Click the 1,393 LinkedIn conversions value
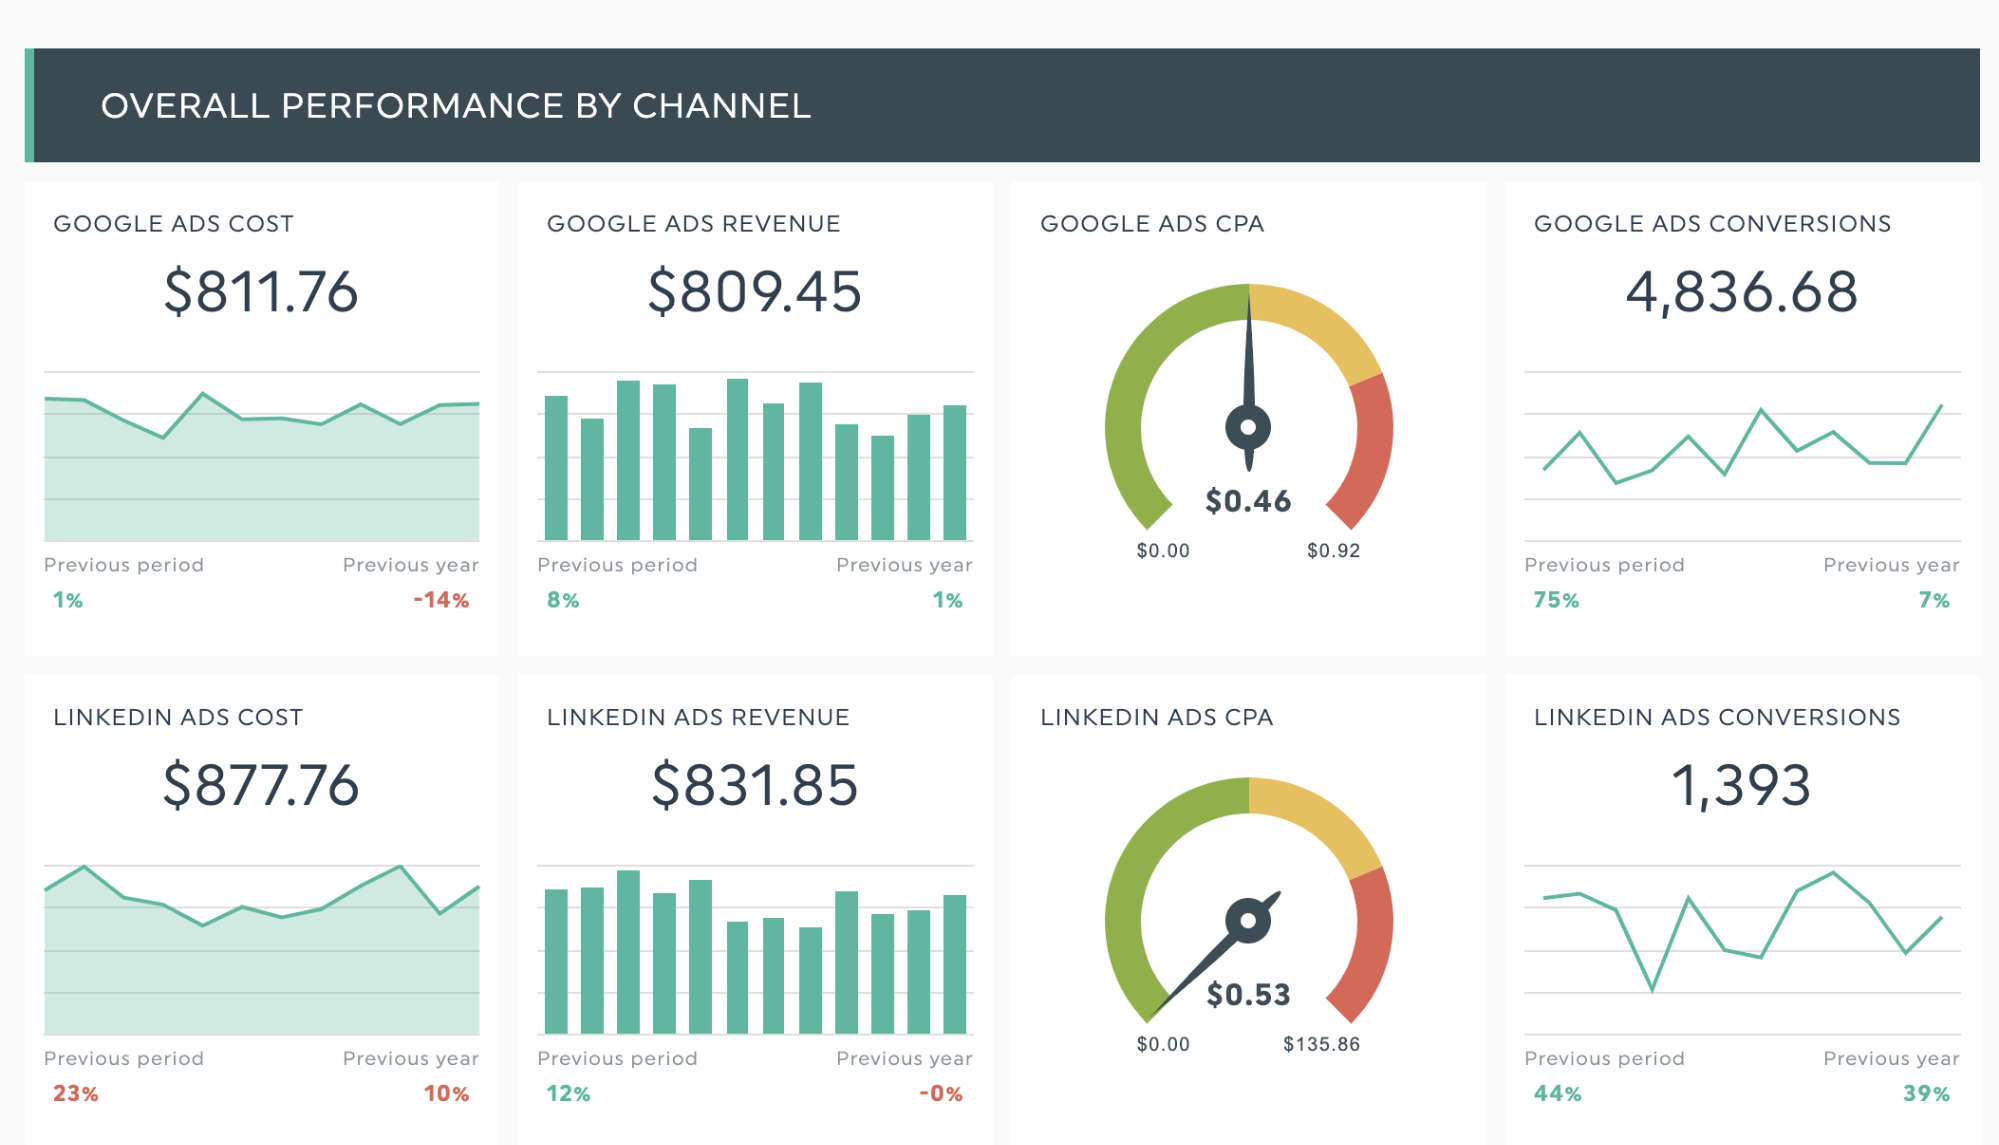 tap(1741, 785)
